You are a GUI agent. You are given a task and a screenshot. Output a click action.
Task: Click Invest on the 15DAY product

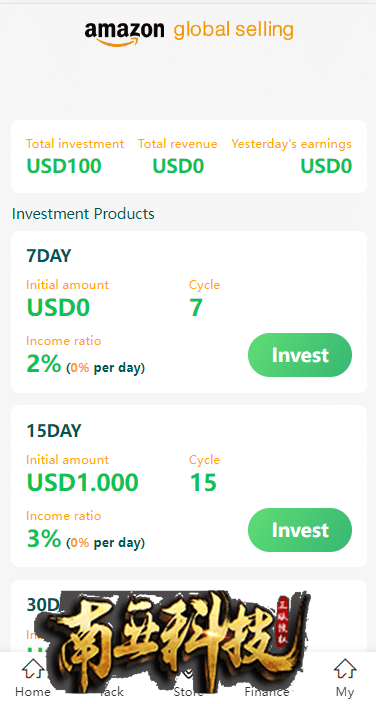tap(300, 530)
